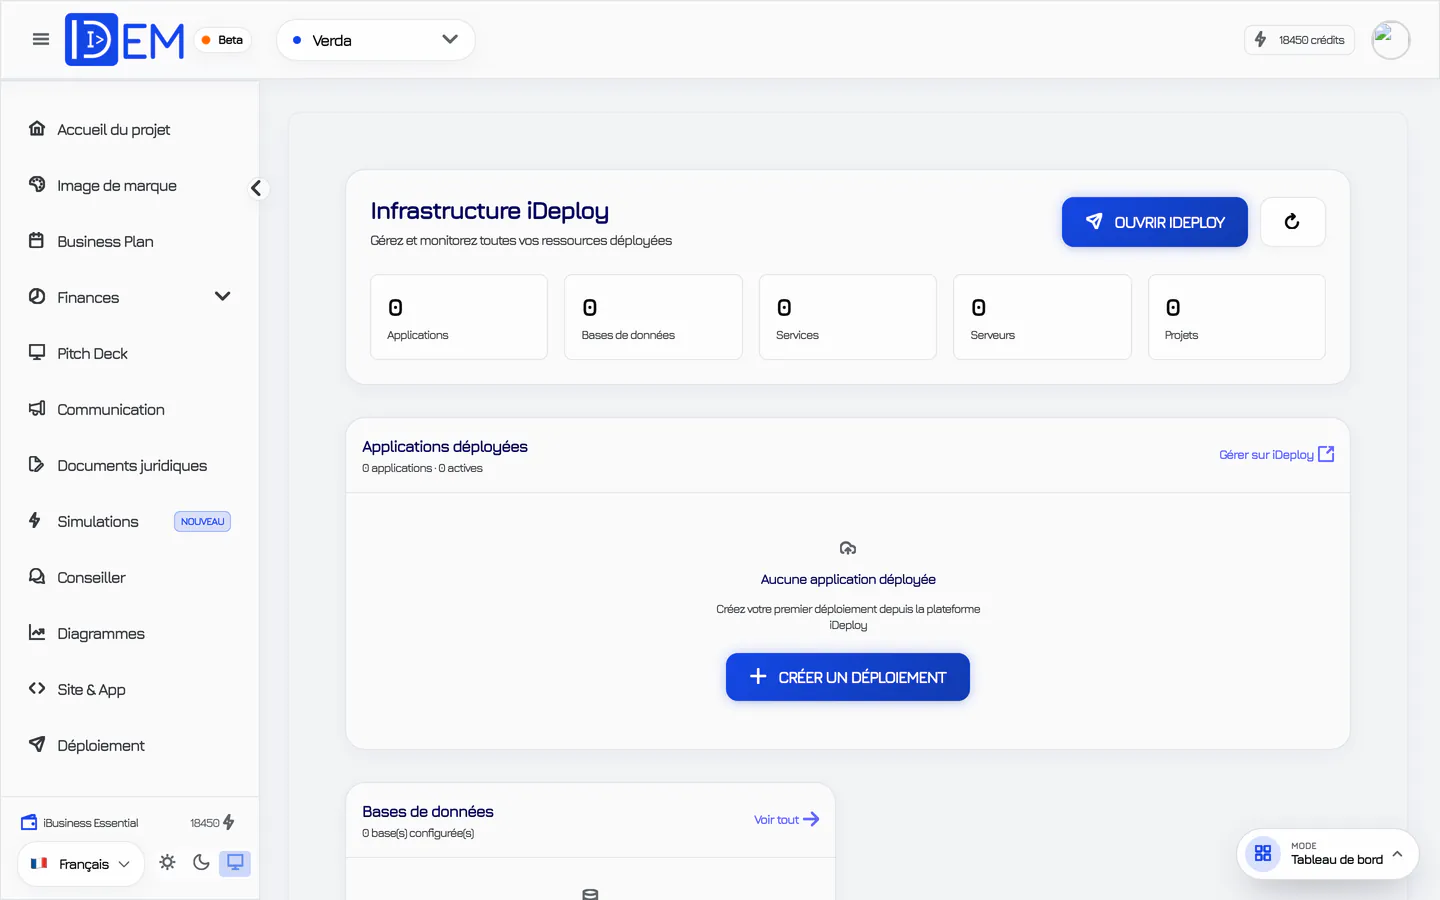Click the IDEM logo
The image size is (1440, 900).
(x=125, y=40)
